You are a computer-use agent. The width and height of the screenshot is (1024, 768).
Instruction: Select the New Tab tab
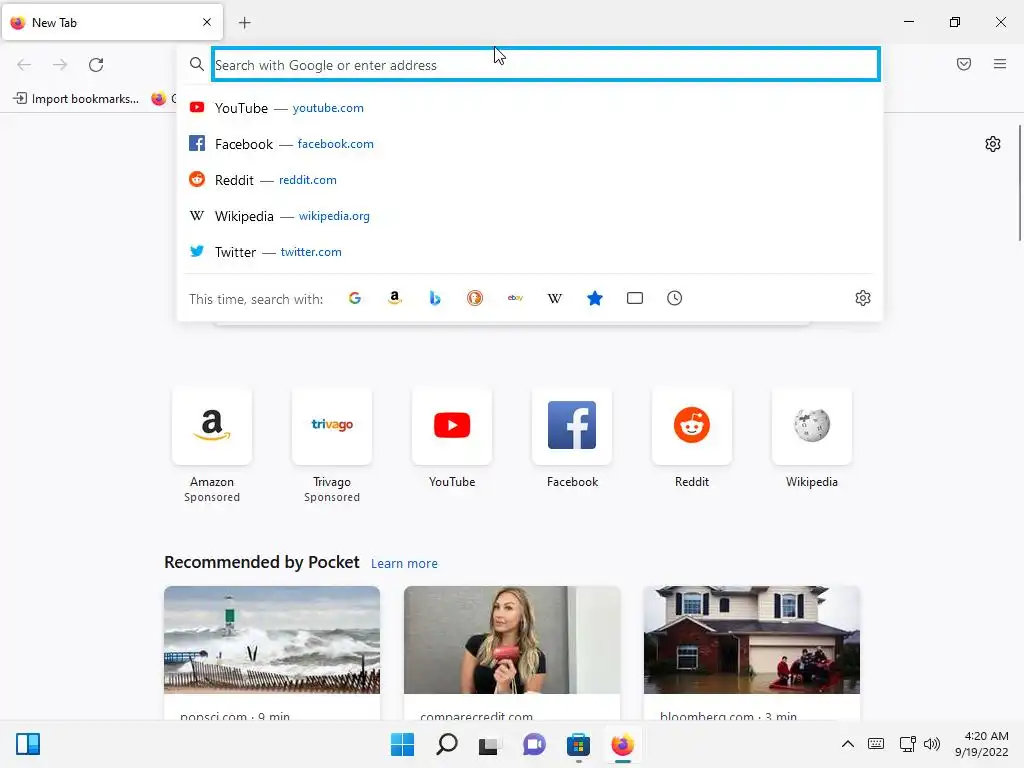[x=112, y=22]
